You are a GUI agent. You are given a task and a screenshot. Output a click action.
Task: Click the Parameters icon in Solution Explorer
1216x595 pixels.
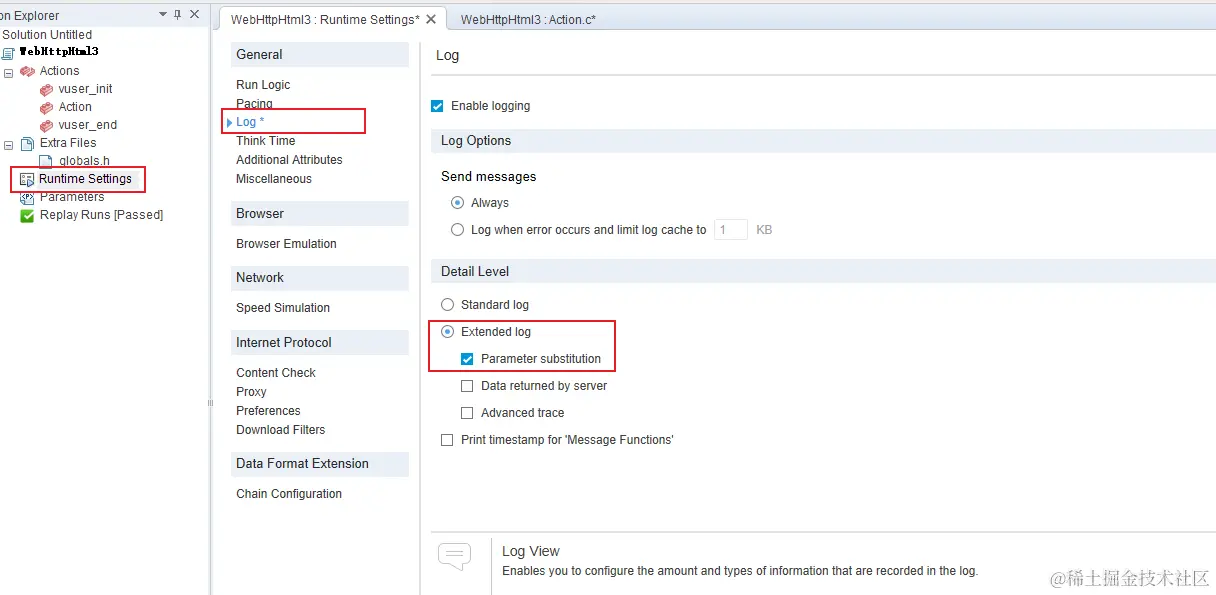point(27,197)
